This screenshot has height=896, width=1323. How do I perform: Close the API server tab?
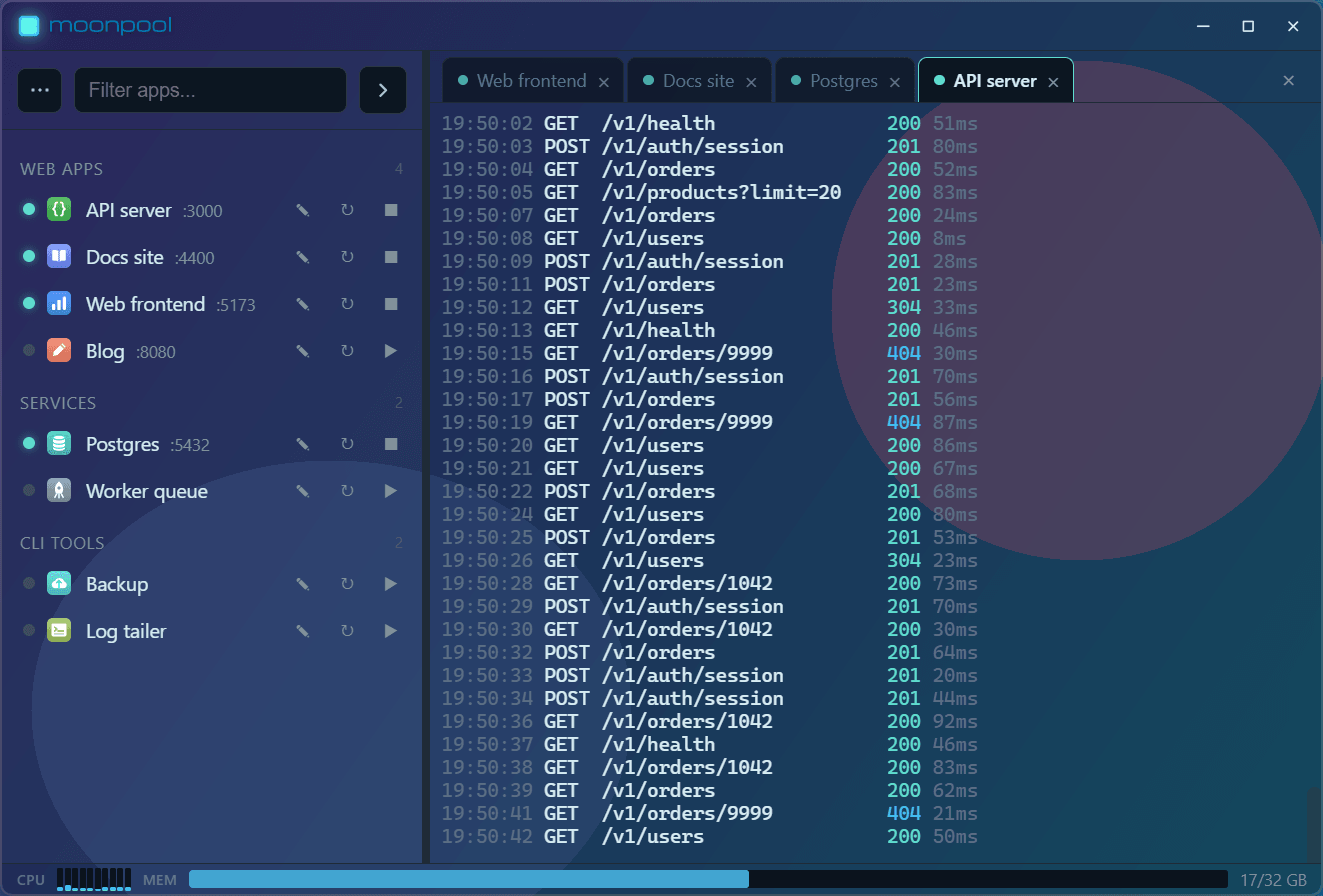(1053, 82)
